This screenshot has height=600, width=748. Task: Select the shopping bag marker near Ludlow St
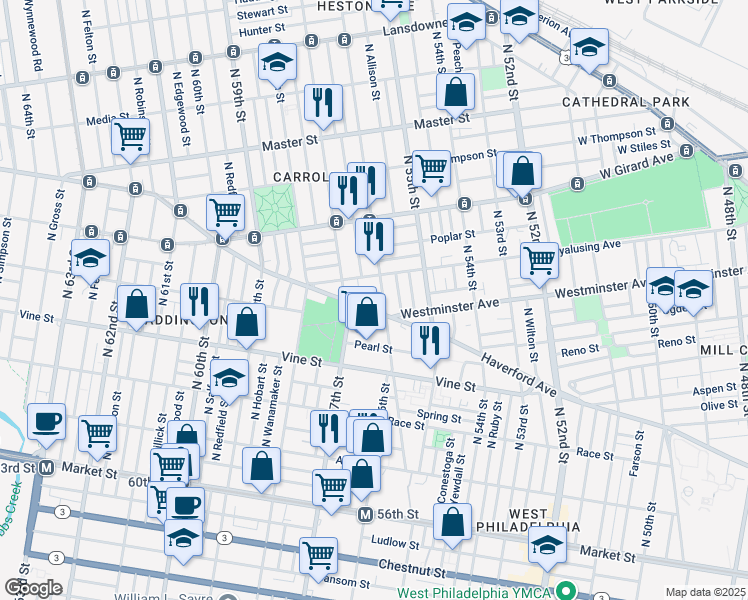tap(453, 522)
